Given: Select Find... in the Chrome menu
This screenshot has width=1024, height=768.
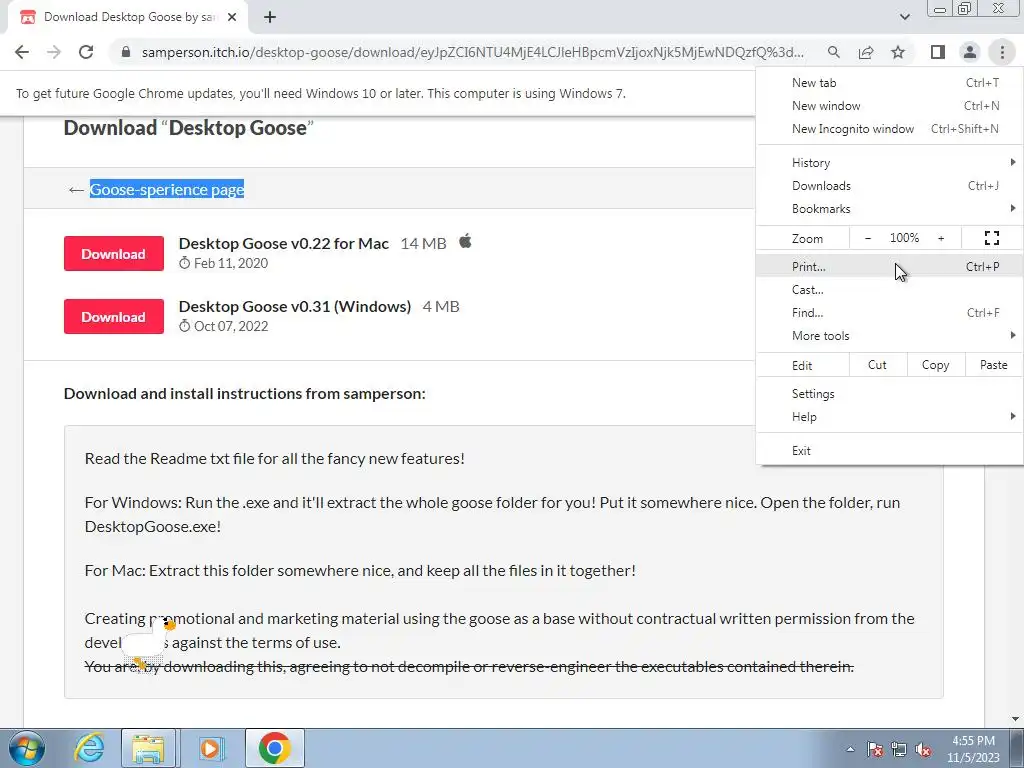Looking at the screenshot, I should point(889,312).
